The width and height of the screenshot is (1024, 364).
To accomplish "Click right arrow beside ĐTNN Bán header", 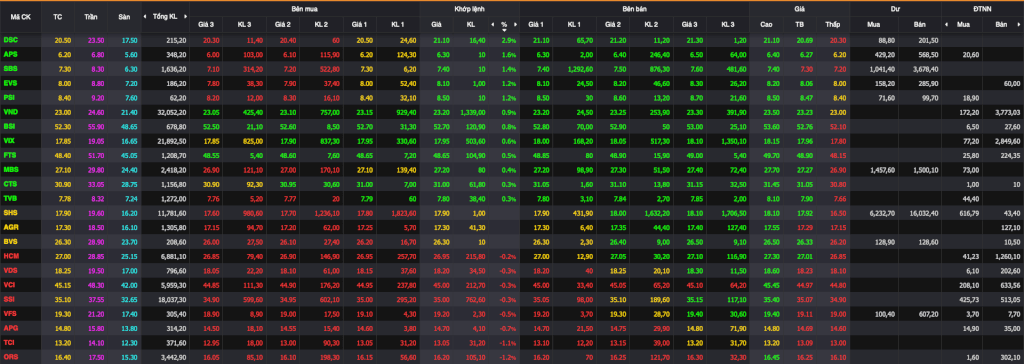I will pos(1019,24).
